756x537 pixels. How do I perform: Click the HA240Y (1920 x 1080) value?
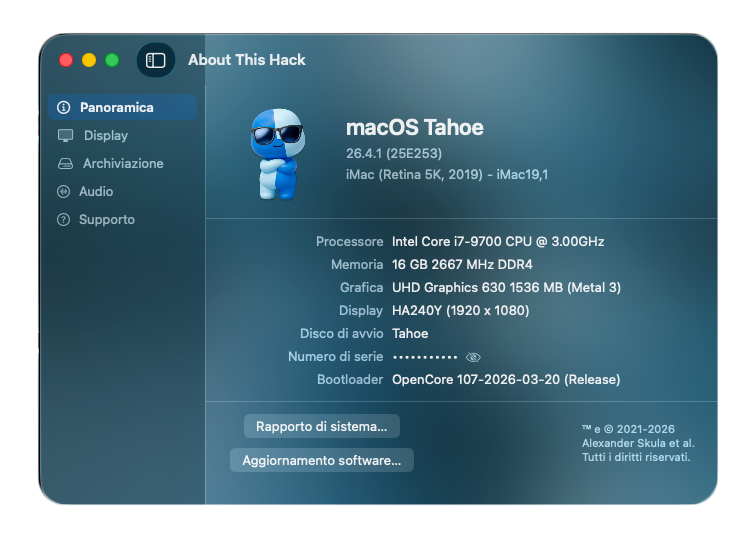point(460,310)
